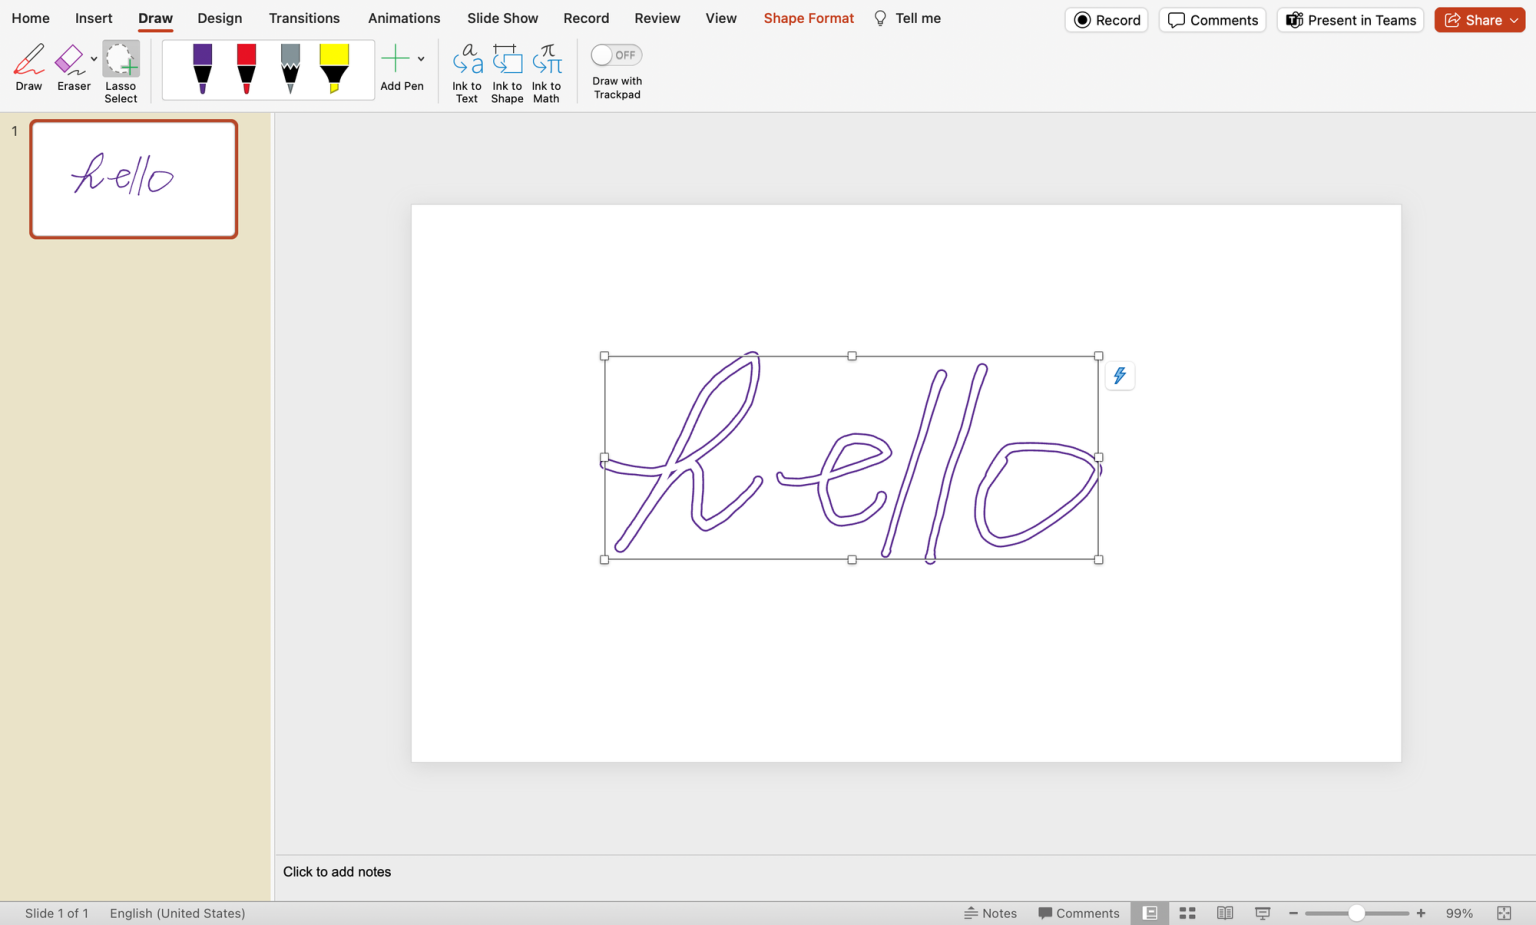Switch to Normal view icon

click(1150, 913)
